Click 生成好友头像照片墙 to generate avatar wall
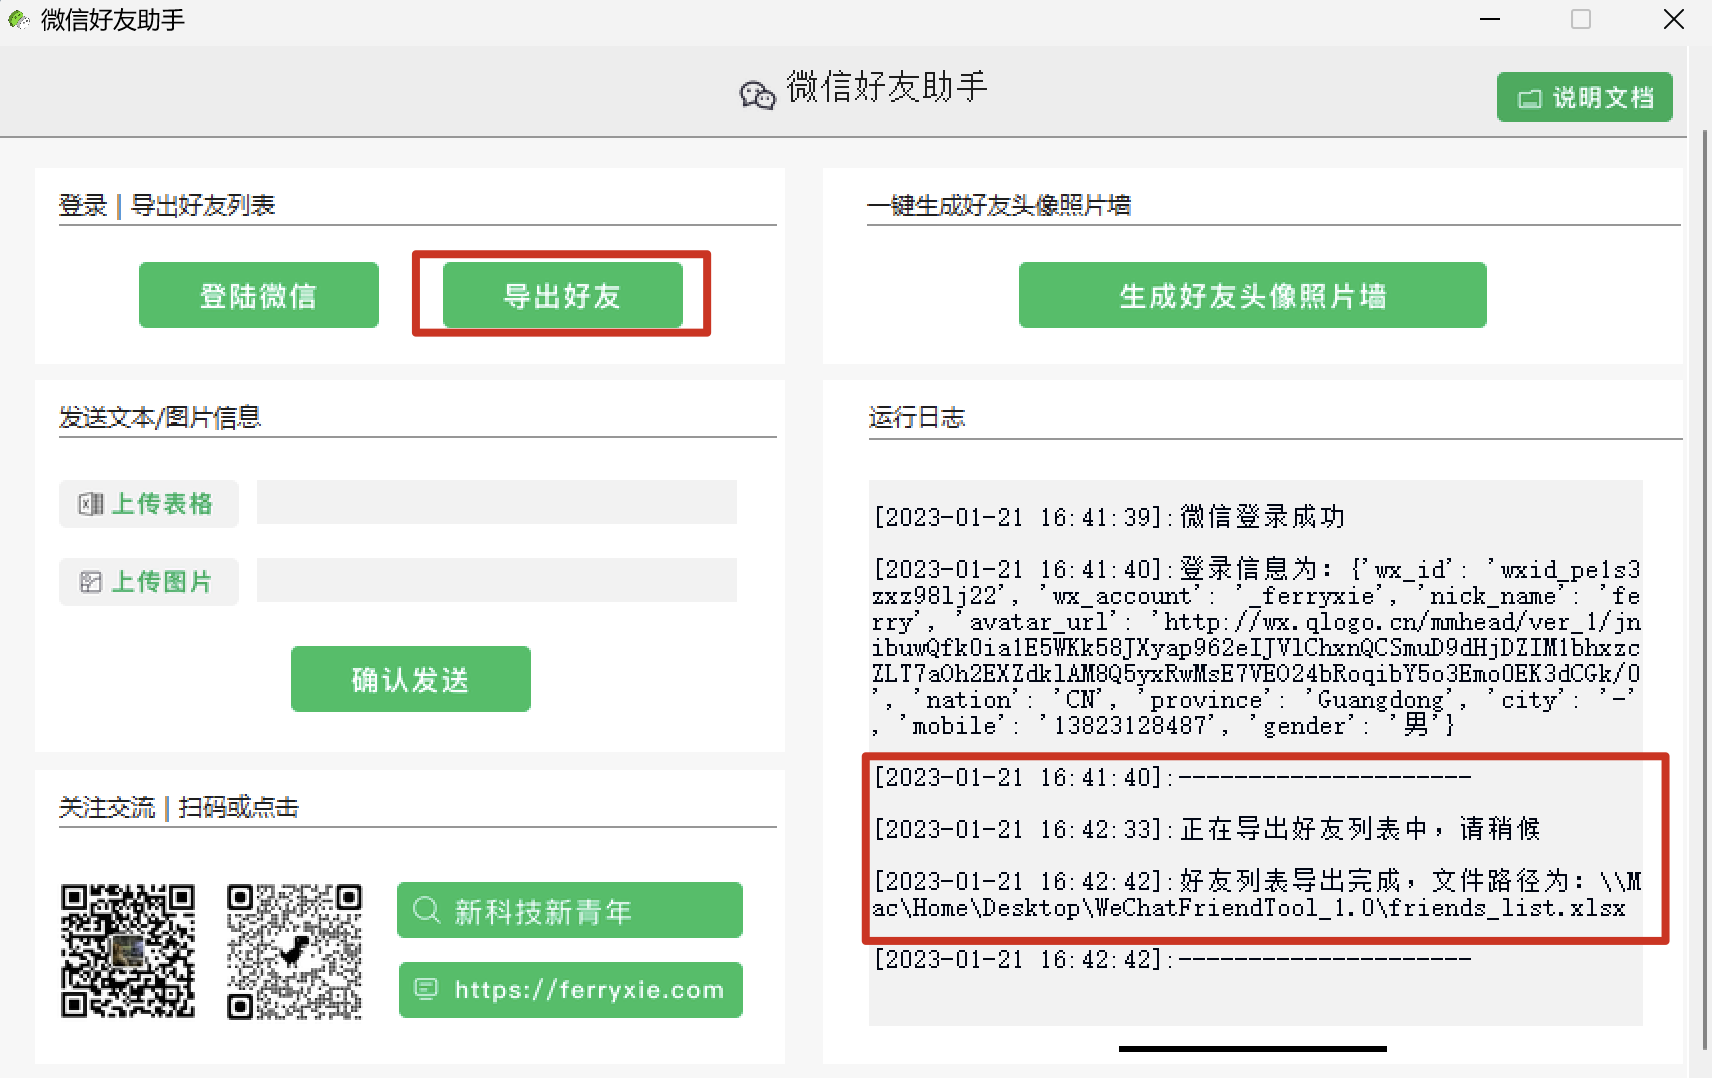This screenshot has width=1712, height=1078. 1252,294
